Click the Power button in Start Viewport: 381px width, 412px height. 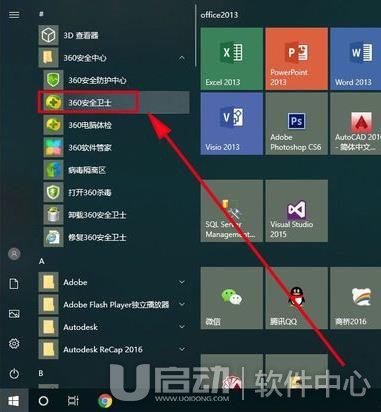point(14,374)
